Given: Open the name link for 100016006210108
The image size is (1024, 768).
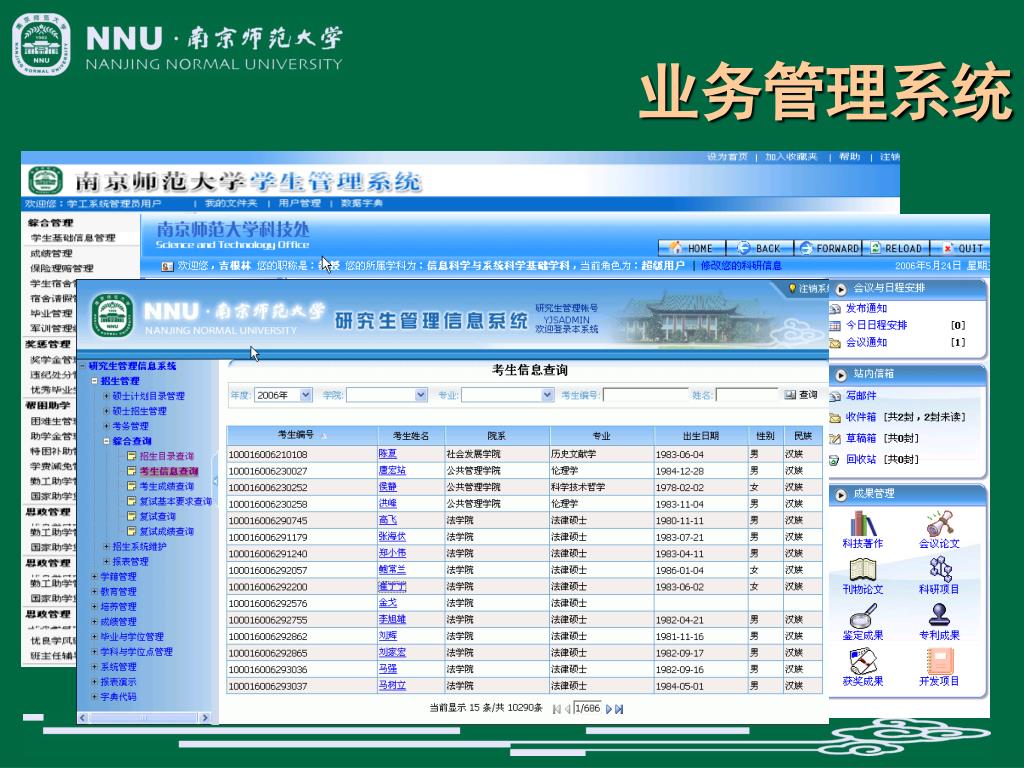Looking at the screenshot, I should click(x=387, y=454).
